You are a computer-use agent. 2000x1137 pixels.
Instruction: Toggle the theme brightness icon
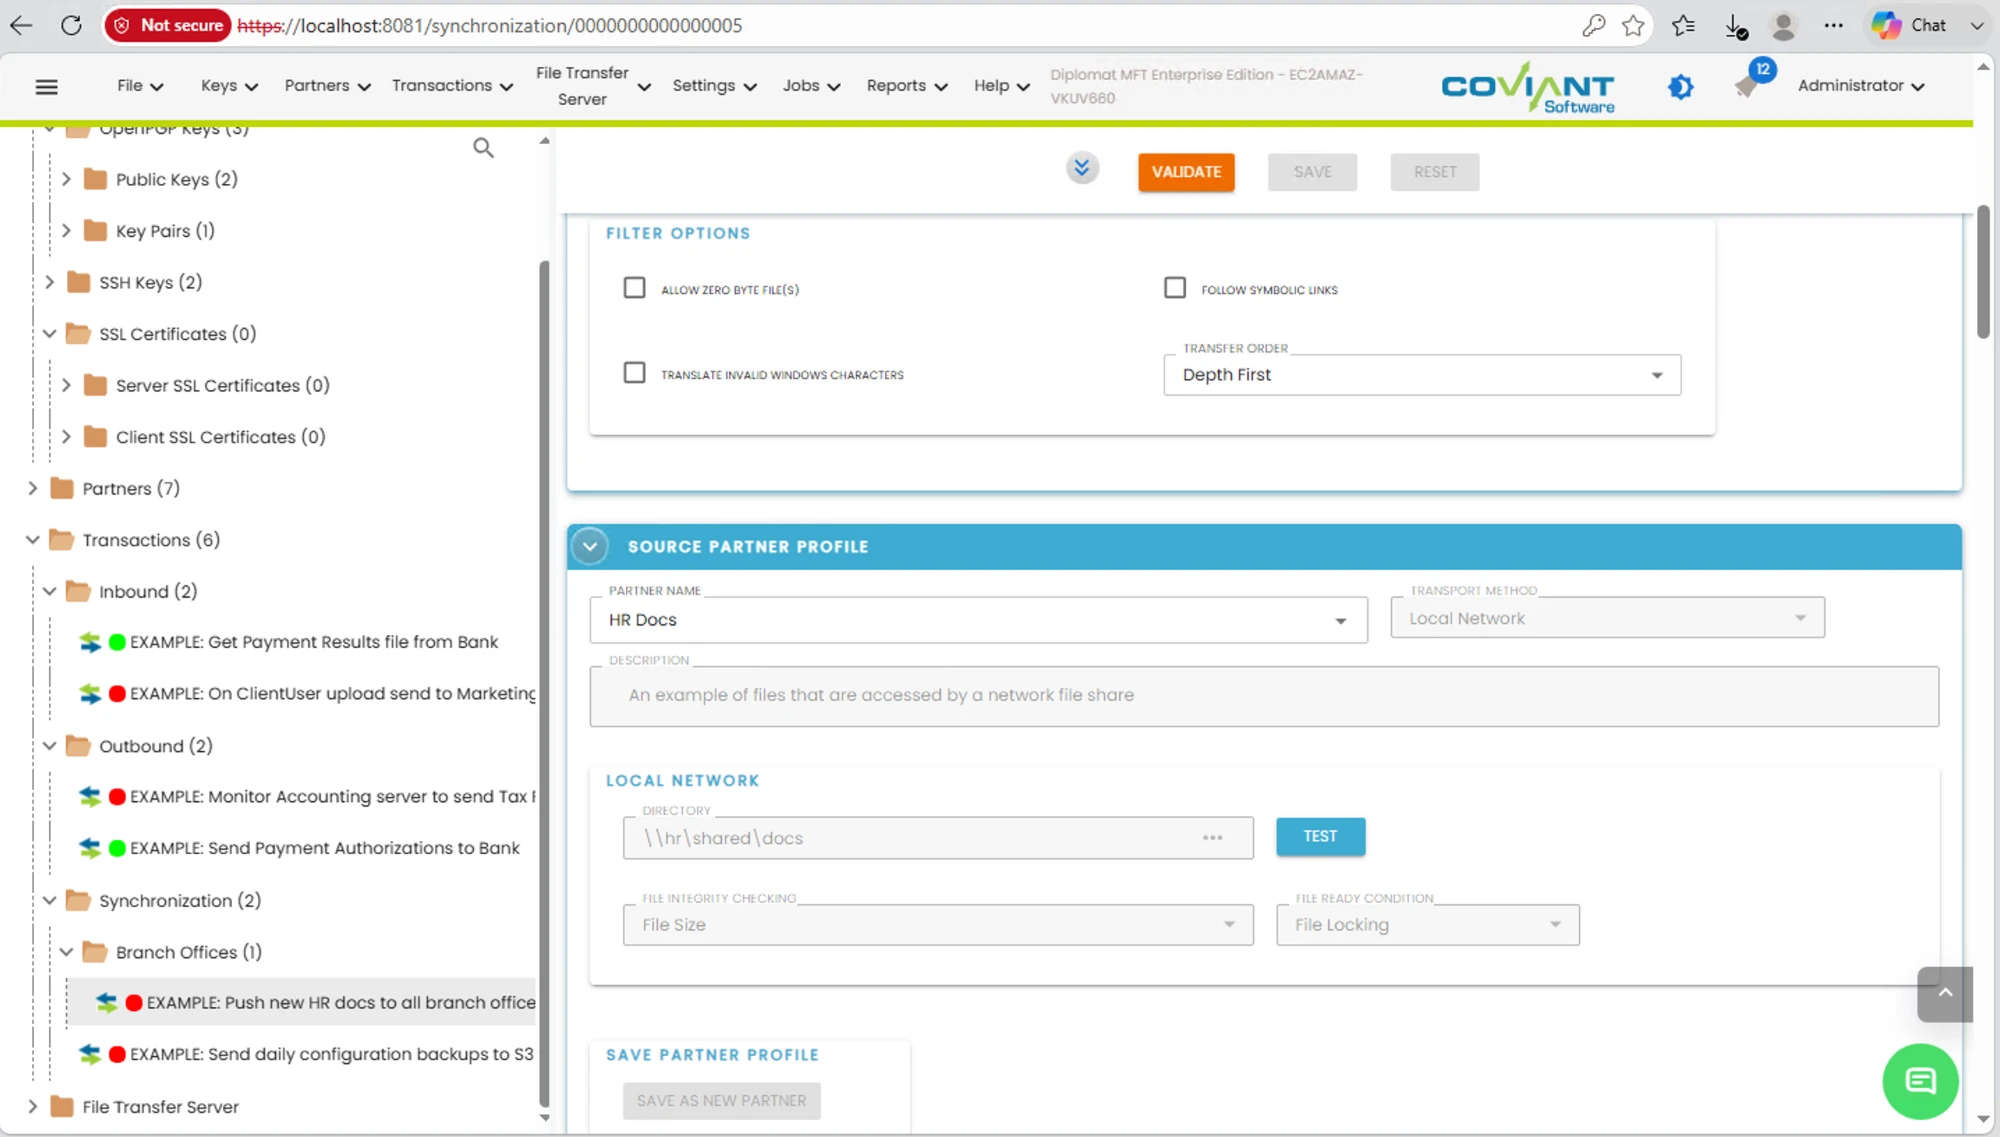pos(1680,87)
